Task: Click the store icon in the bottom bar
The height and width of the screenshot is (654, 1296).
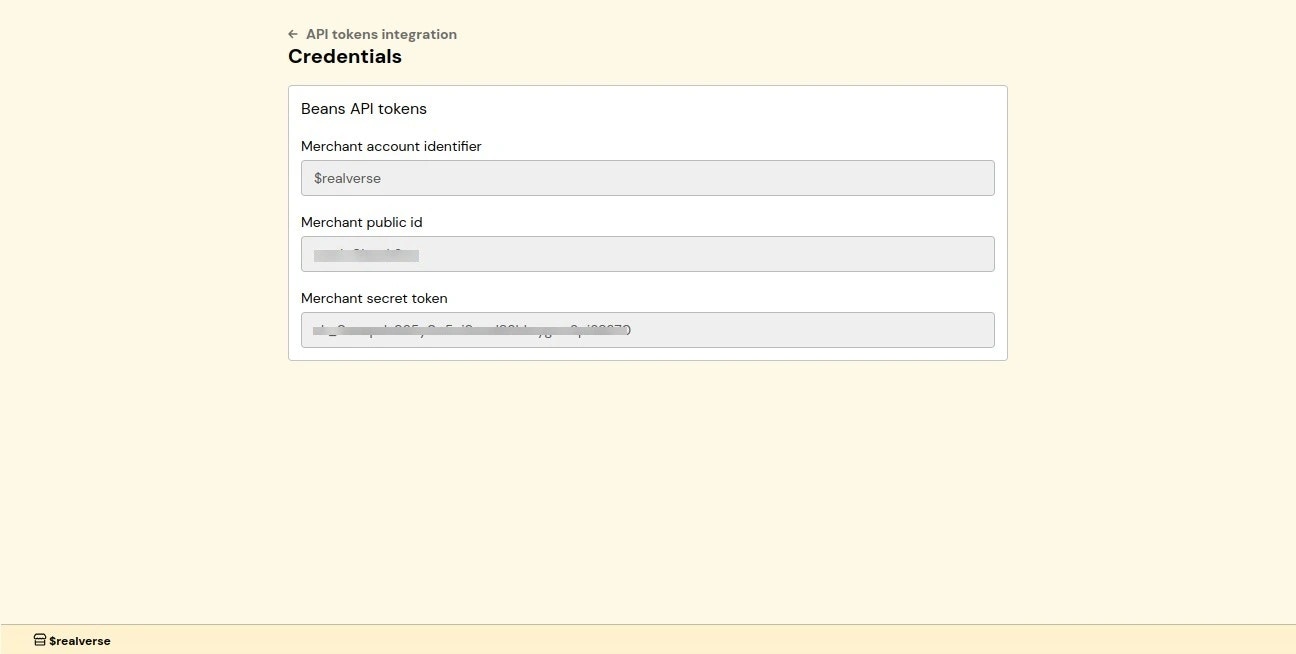Action: (x=40, y=640)
